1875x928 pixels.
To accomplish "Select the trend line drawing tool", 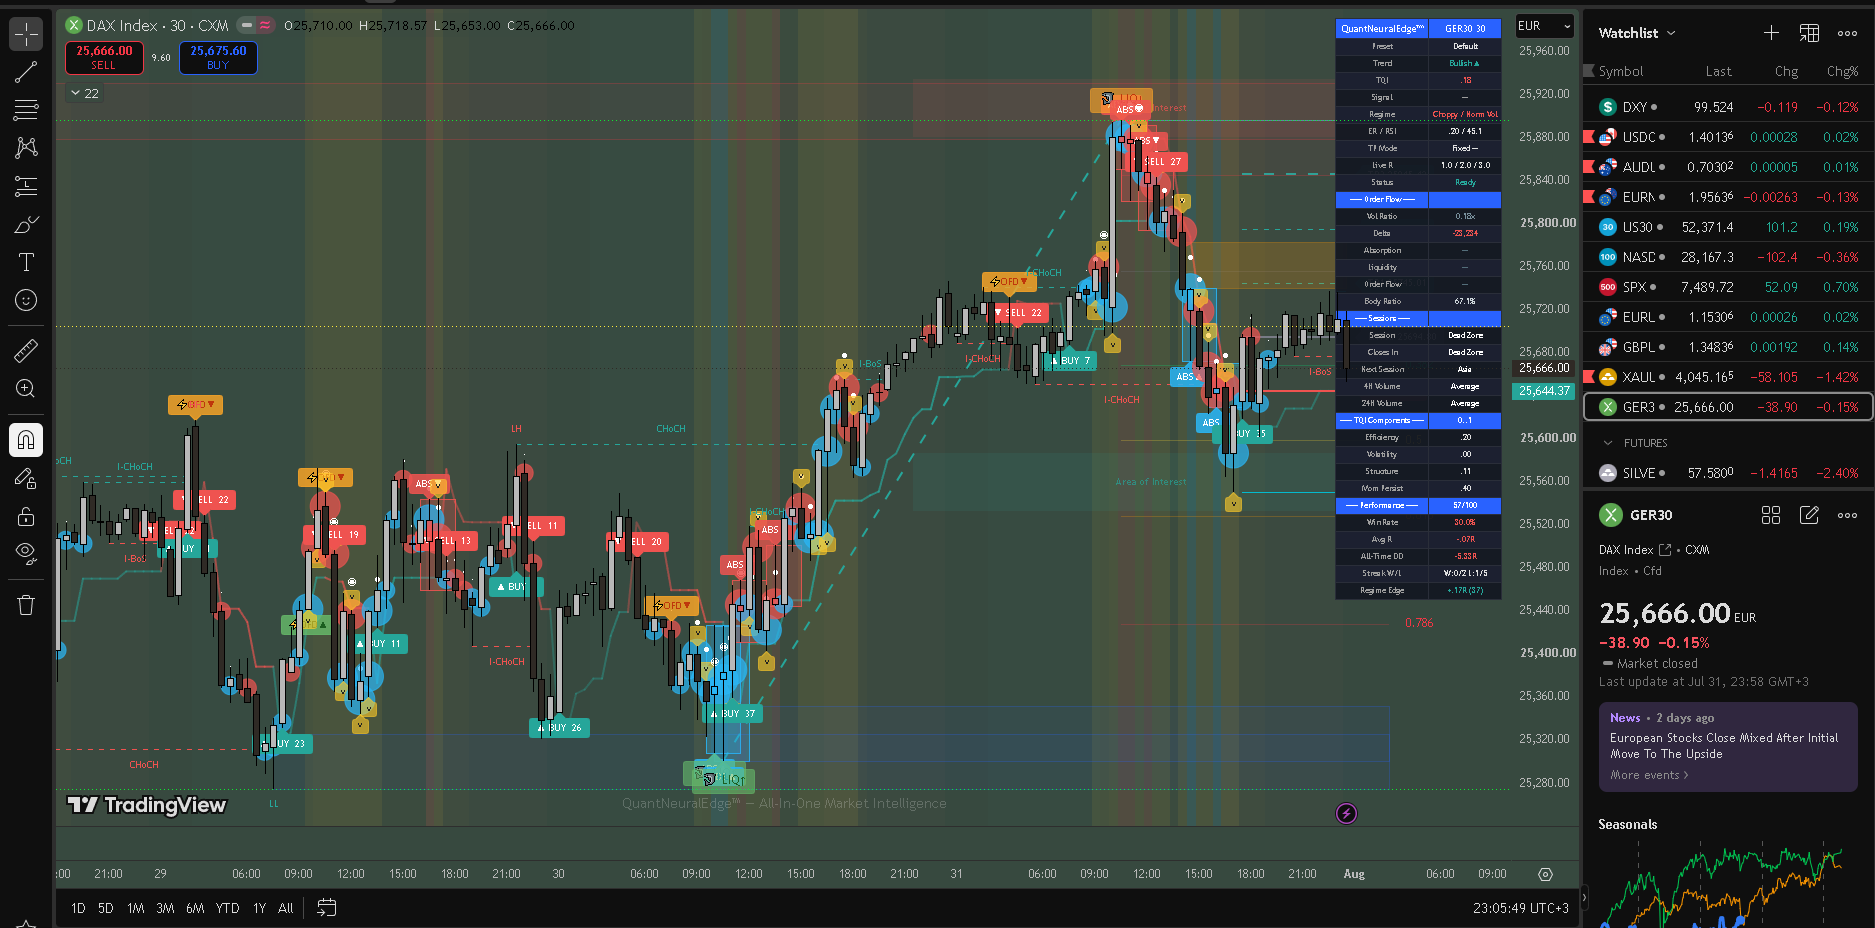I will coord(26,72).
